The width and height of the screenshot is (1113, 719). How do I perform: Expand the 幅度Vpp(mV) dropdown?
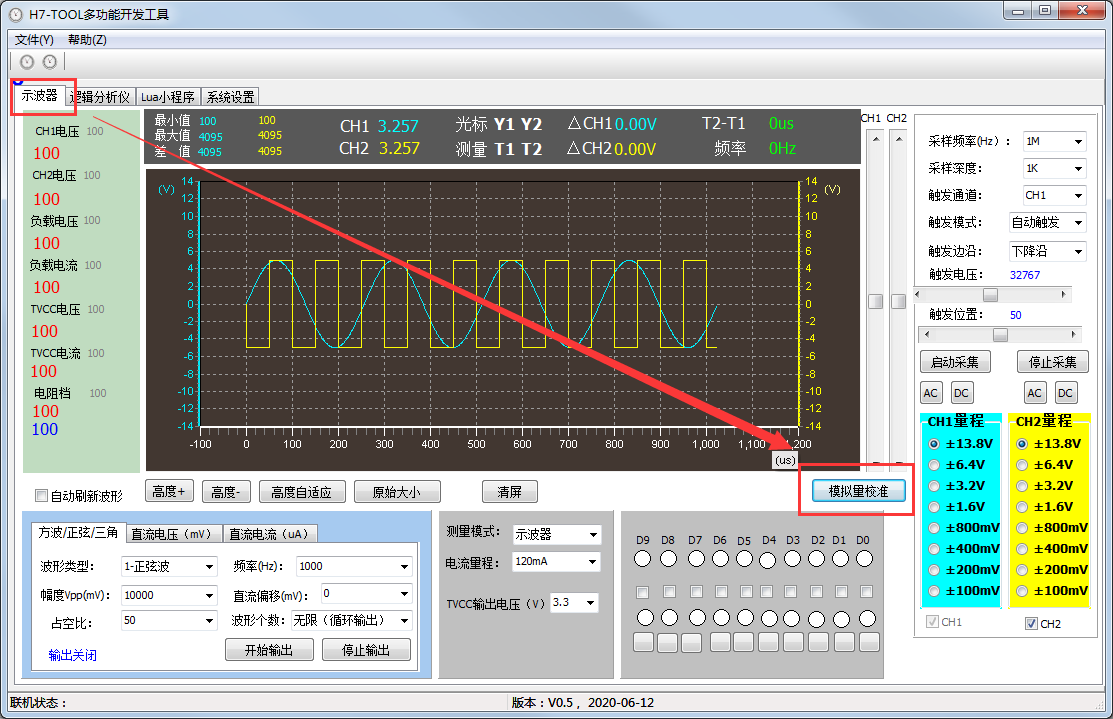click(209, 595)
